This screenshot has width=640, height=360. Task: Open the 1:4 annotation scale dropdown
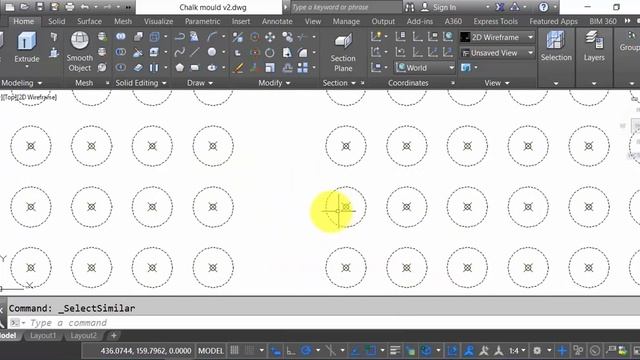click(x=517, y=350)
